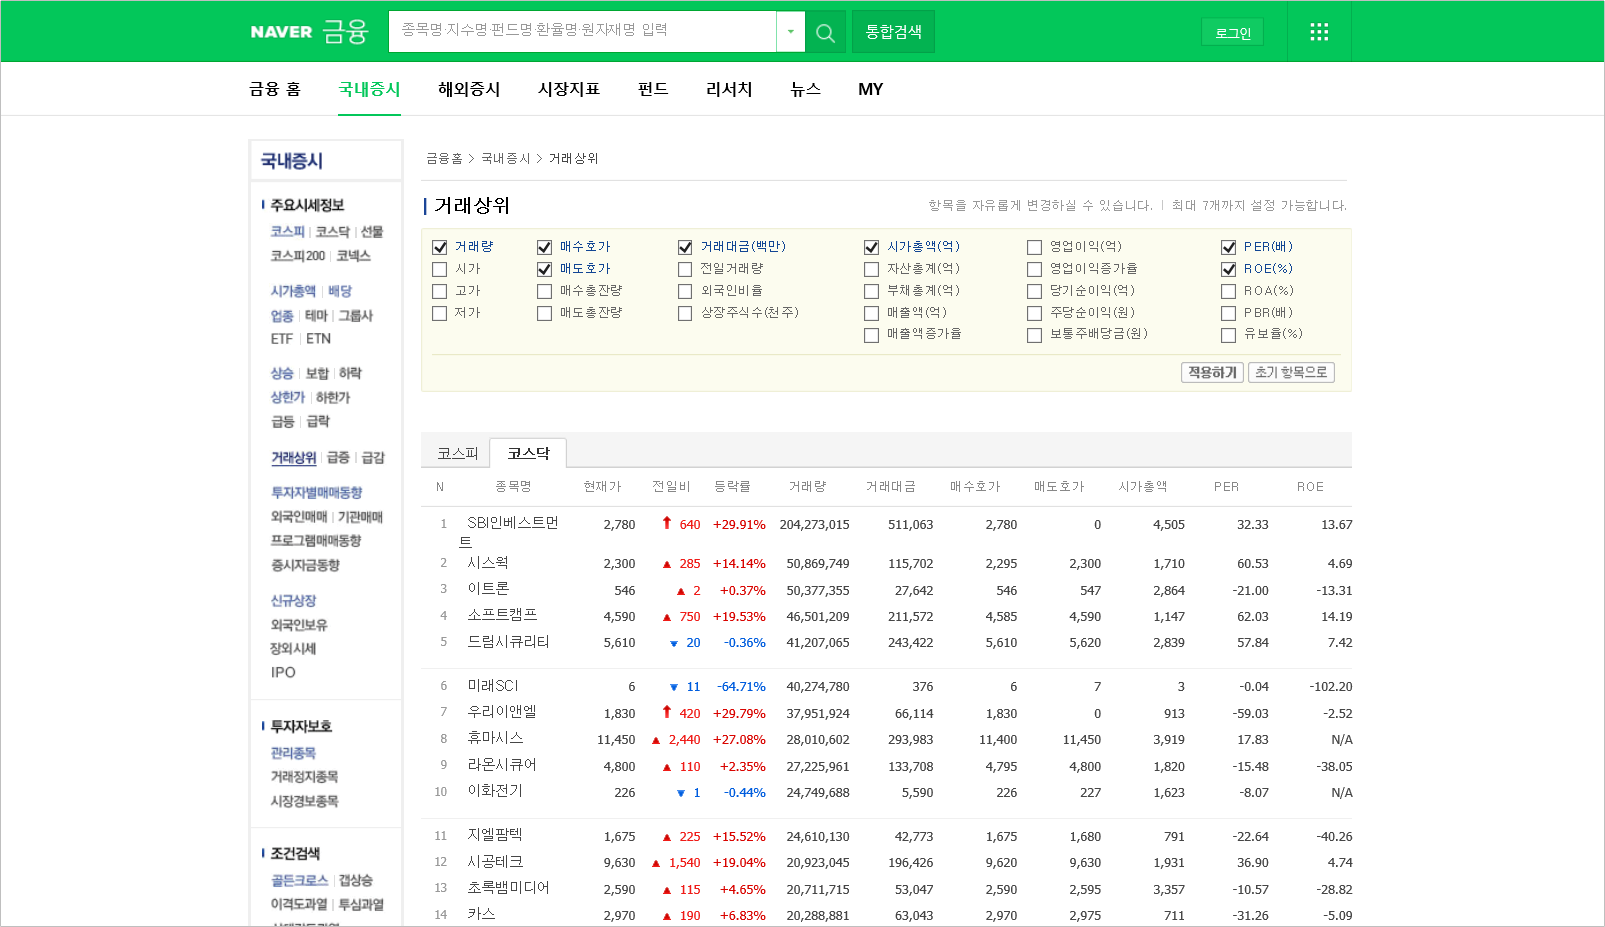Viewport: 1605px width, 927px height.
Task: Go to 국내증시 in breadcrumb
Action: coord(506,158)
